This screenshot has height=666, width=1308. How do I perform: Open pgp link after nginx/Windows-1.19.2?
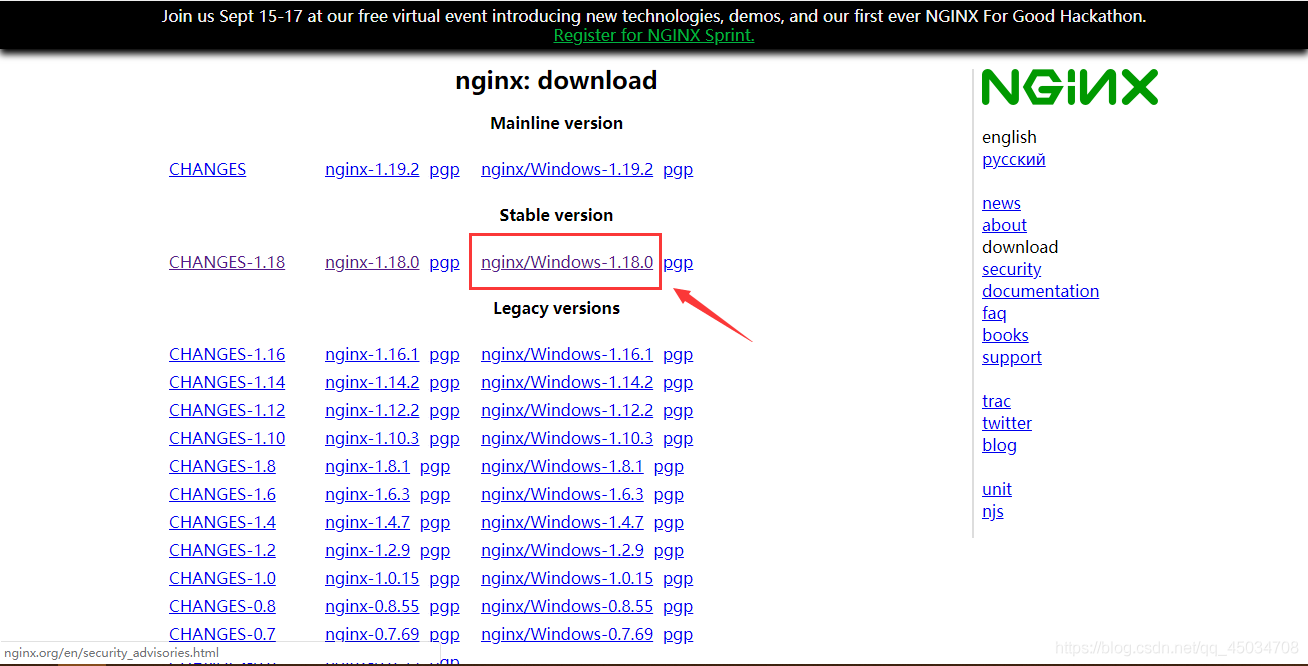678,169
